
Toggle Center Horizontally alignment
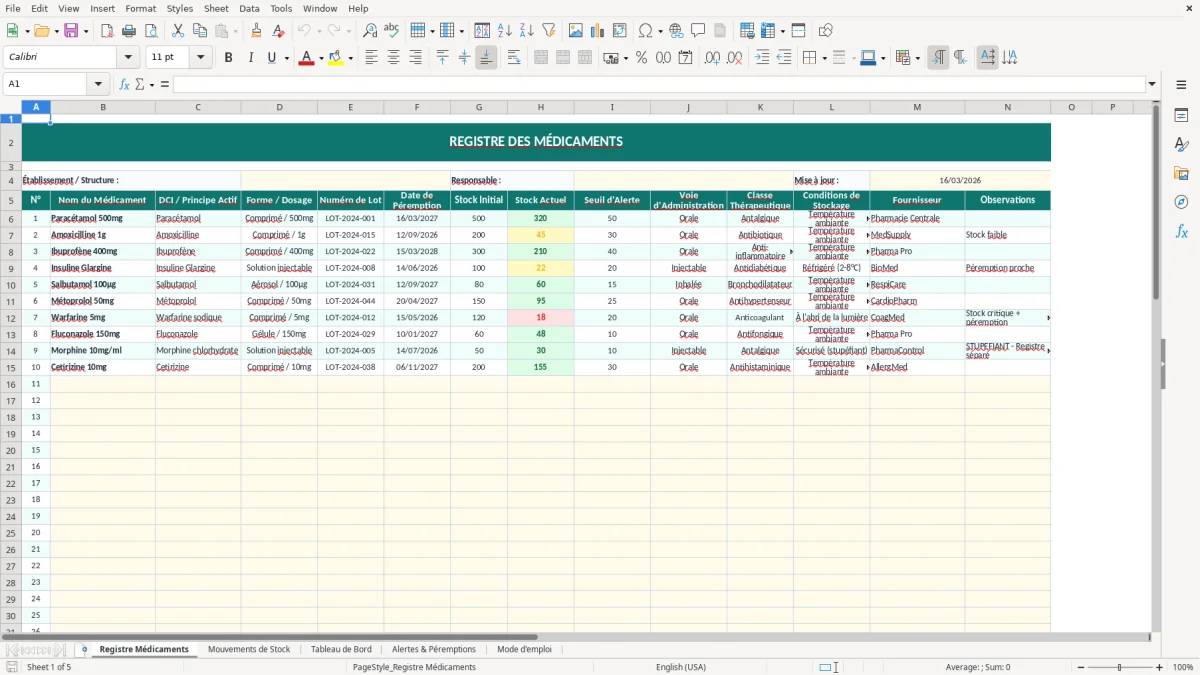pyautogui.click(x=394, y=58)
